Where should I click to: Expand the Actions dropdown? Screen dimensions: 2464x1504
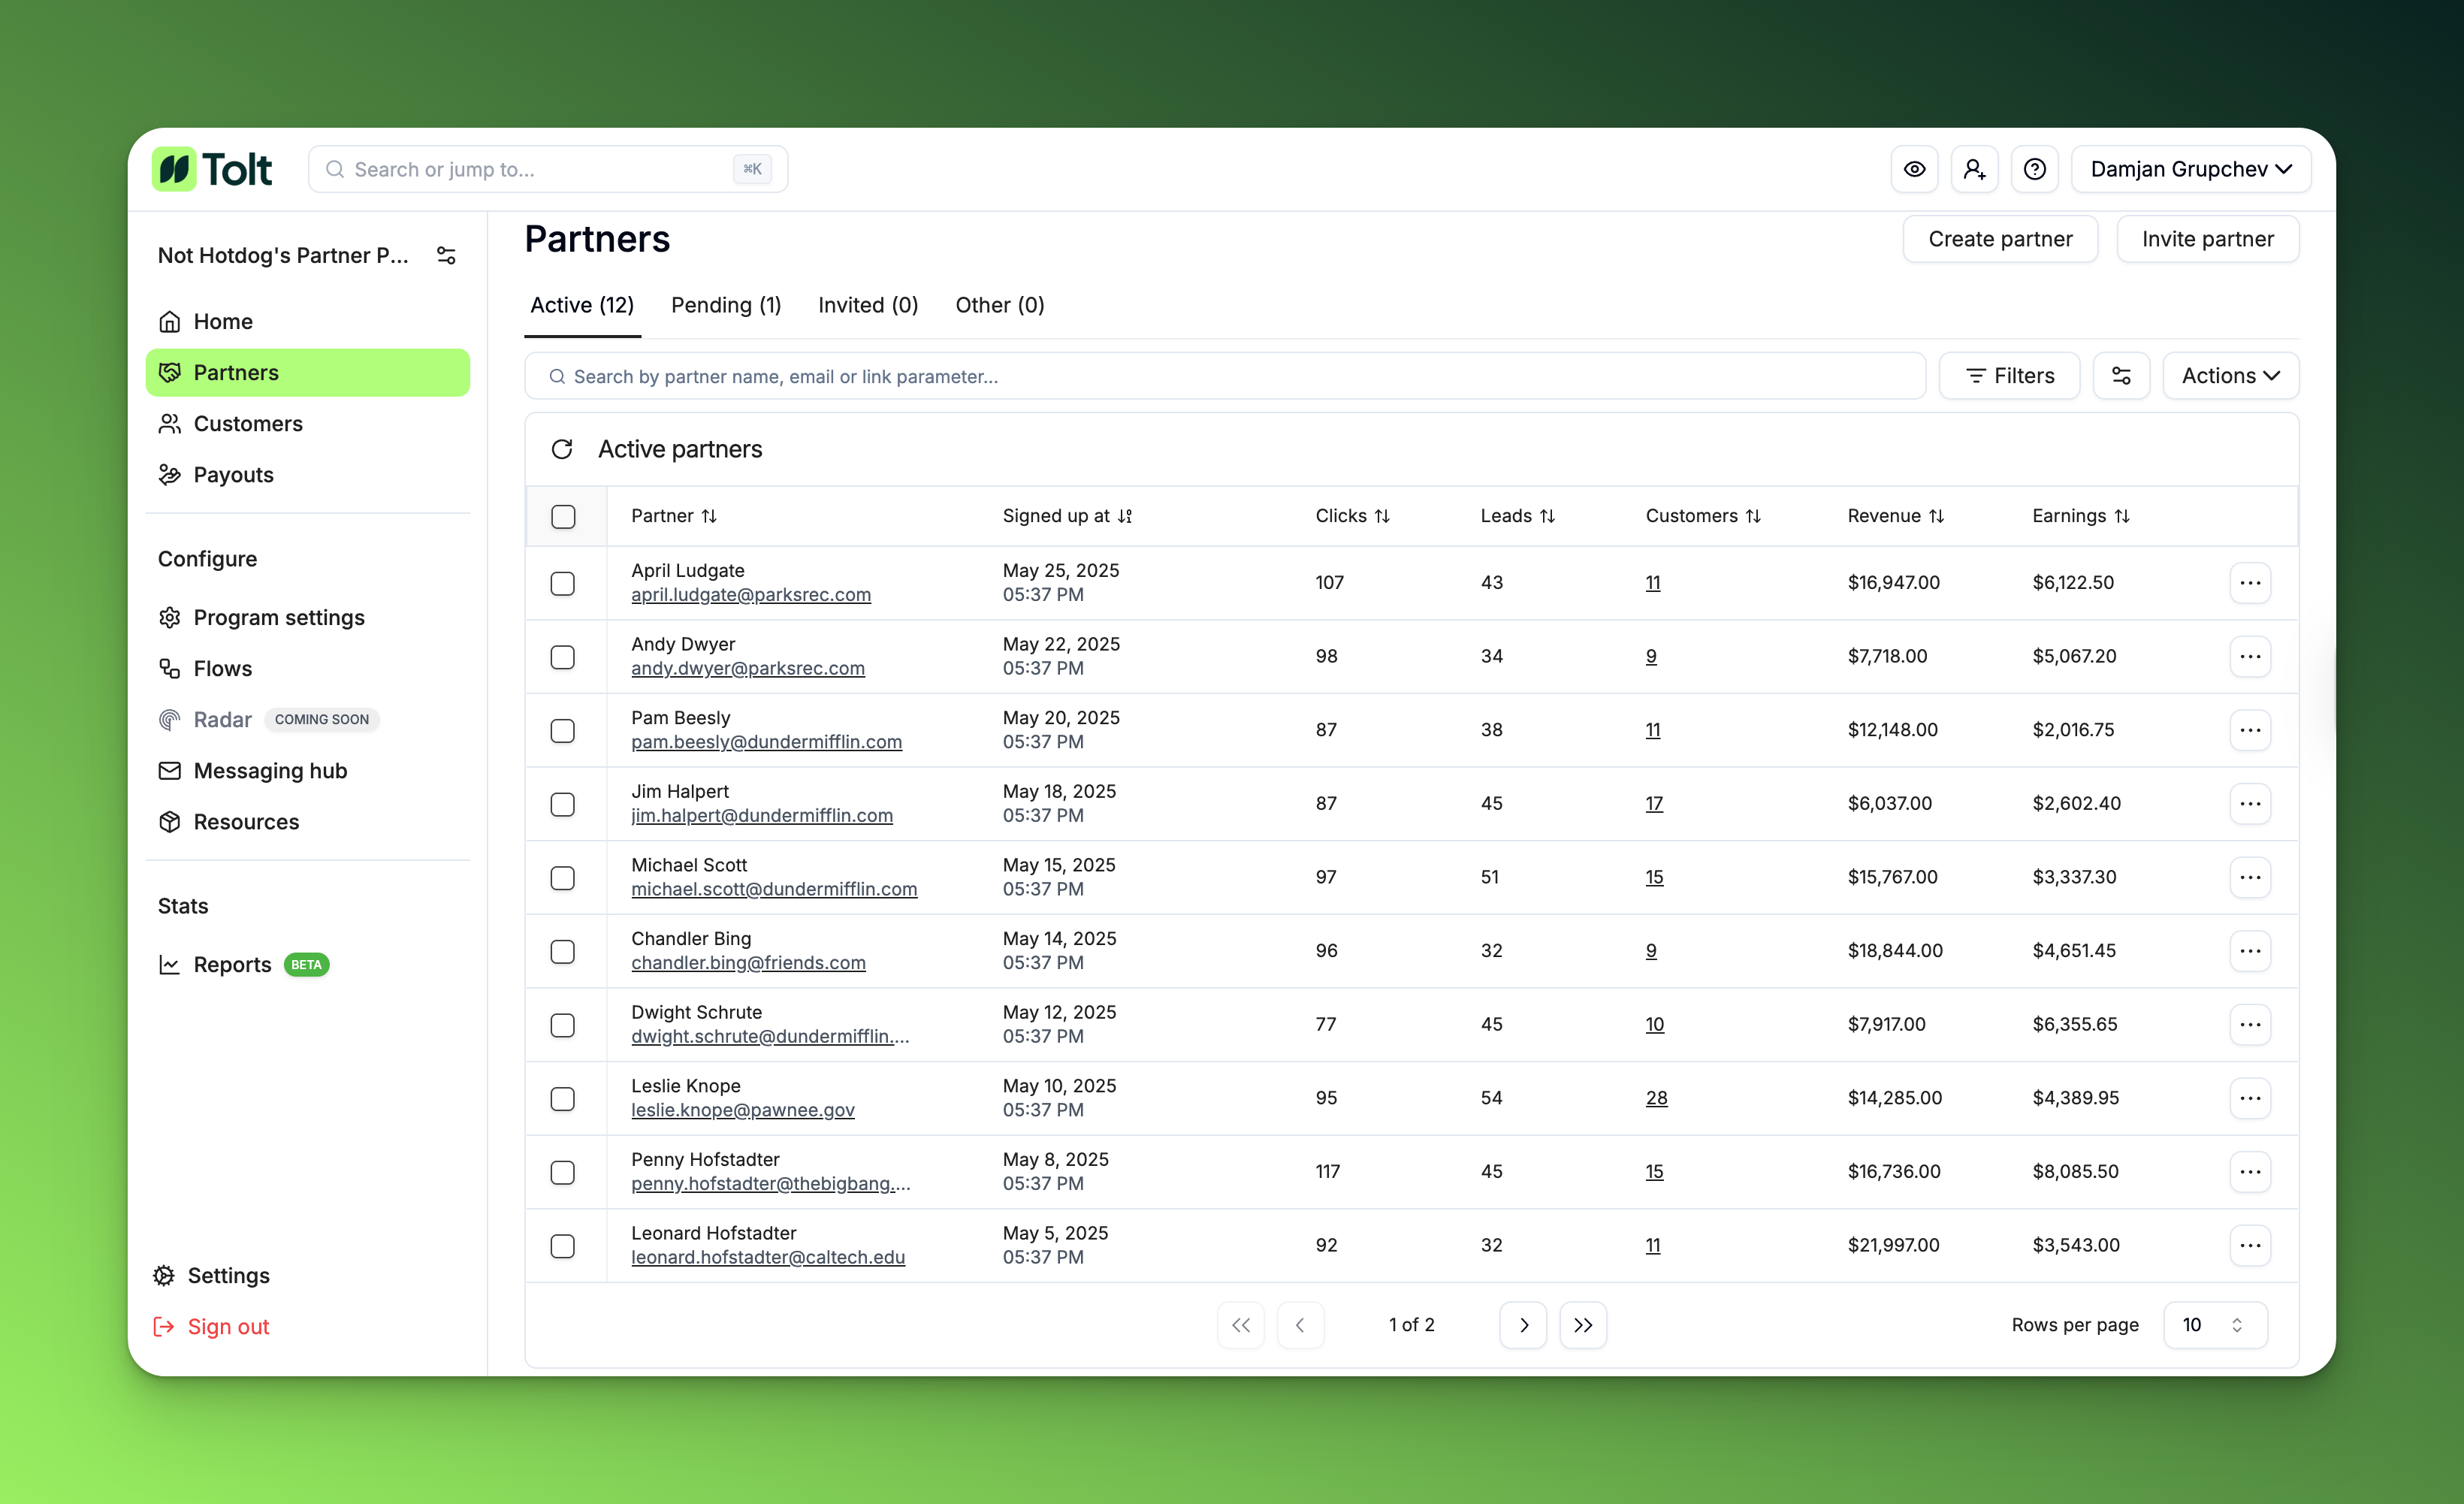coord(2230,376)
